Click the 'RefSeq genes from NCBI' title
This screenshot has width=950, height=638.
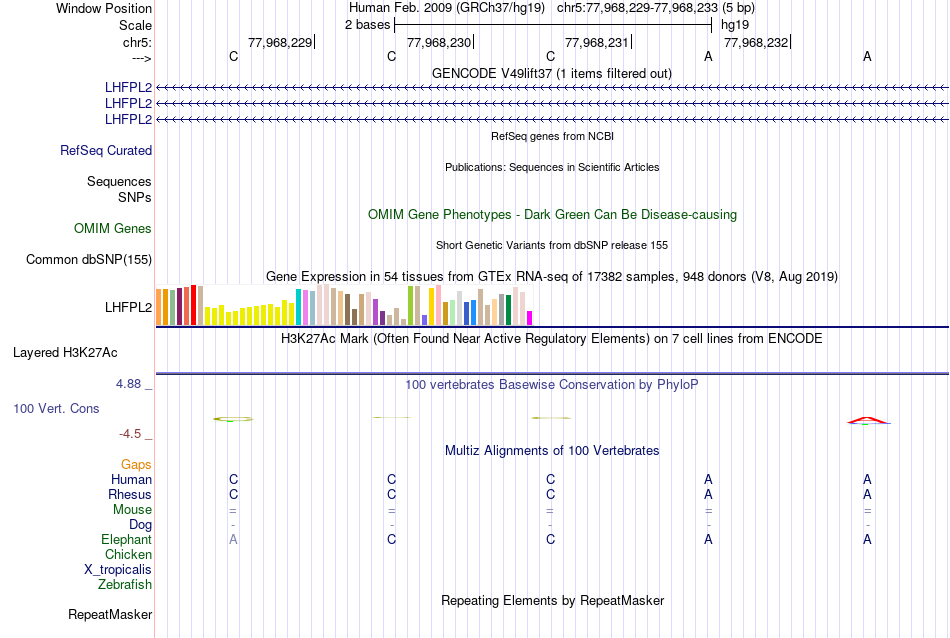coord(553,136)
